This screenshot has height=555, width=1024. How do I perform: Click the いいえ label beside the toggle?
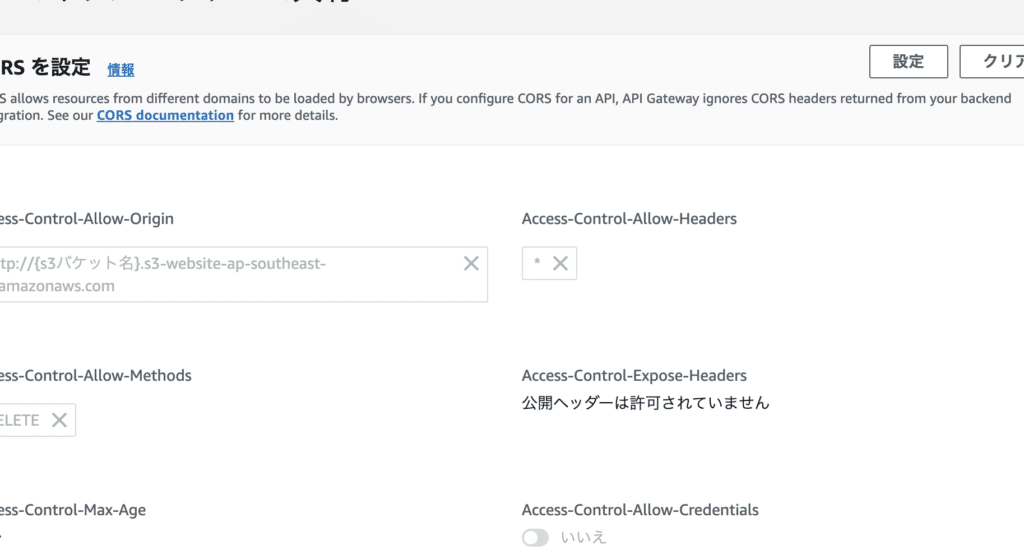(583, 538)
